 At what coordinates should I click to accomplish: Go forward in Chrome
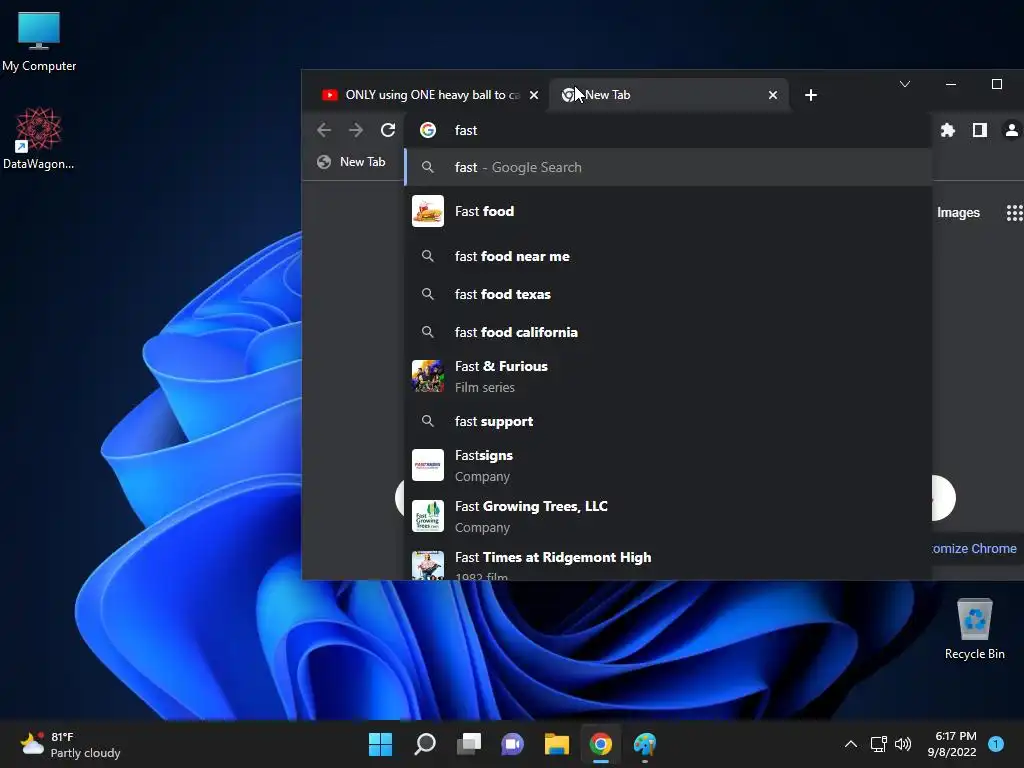356,130
